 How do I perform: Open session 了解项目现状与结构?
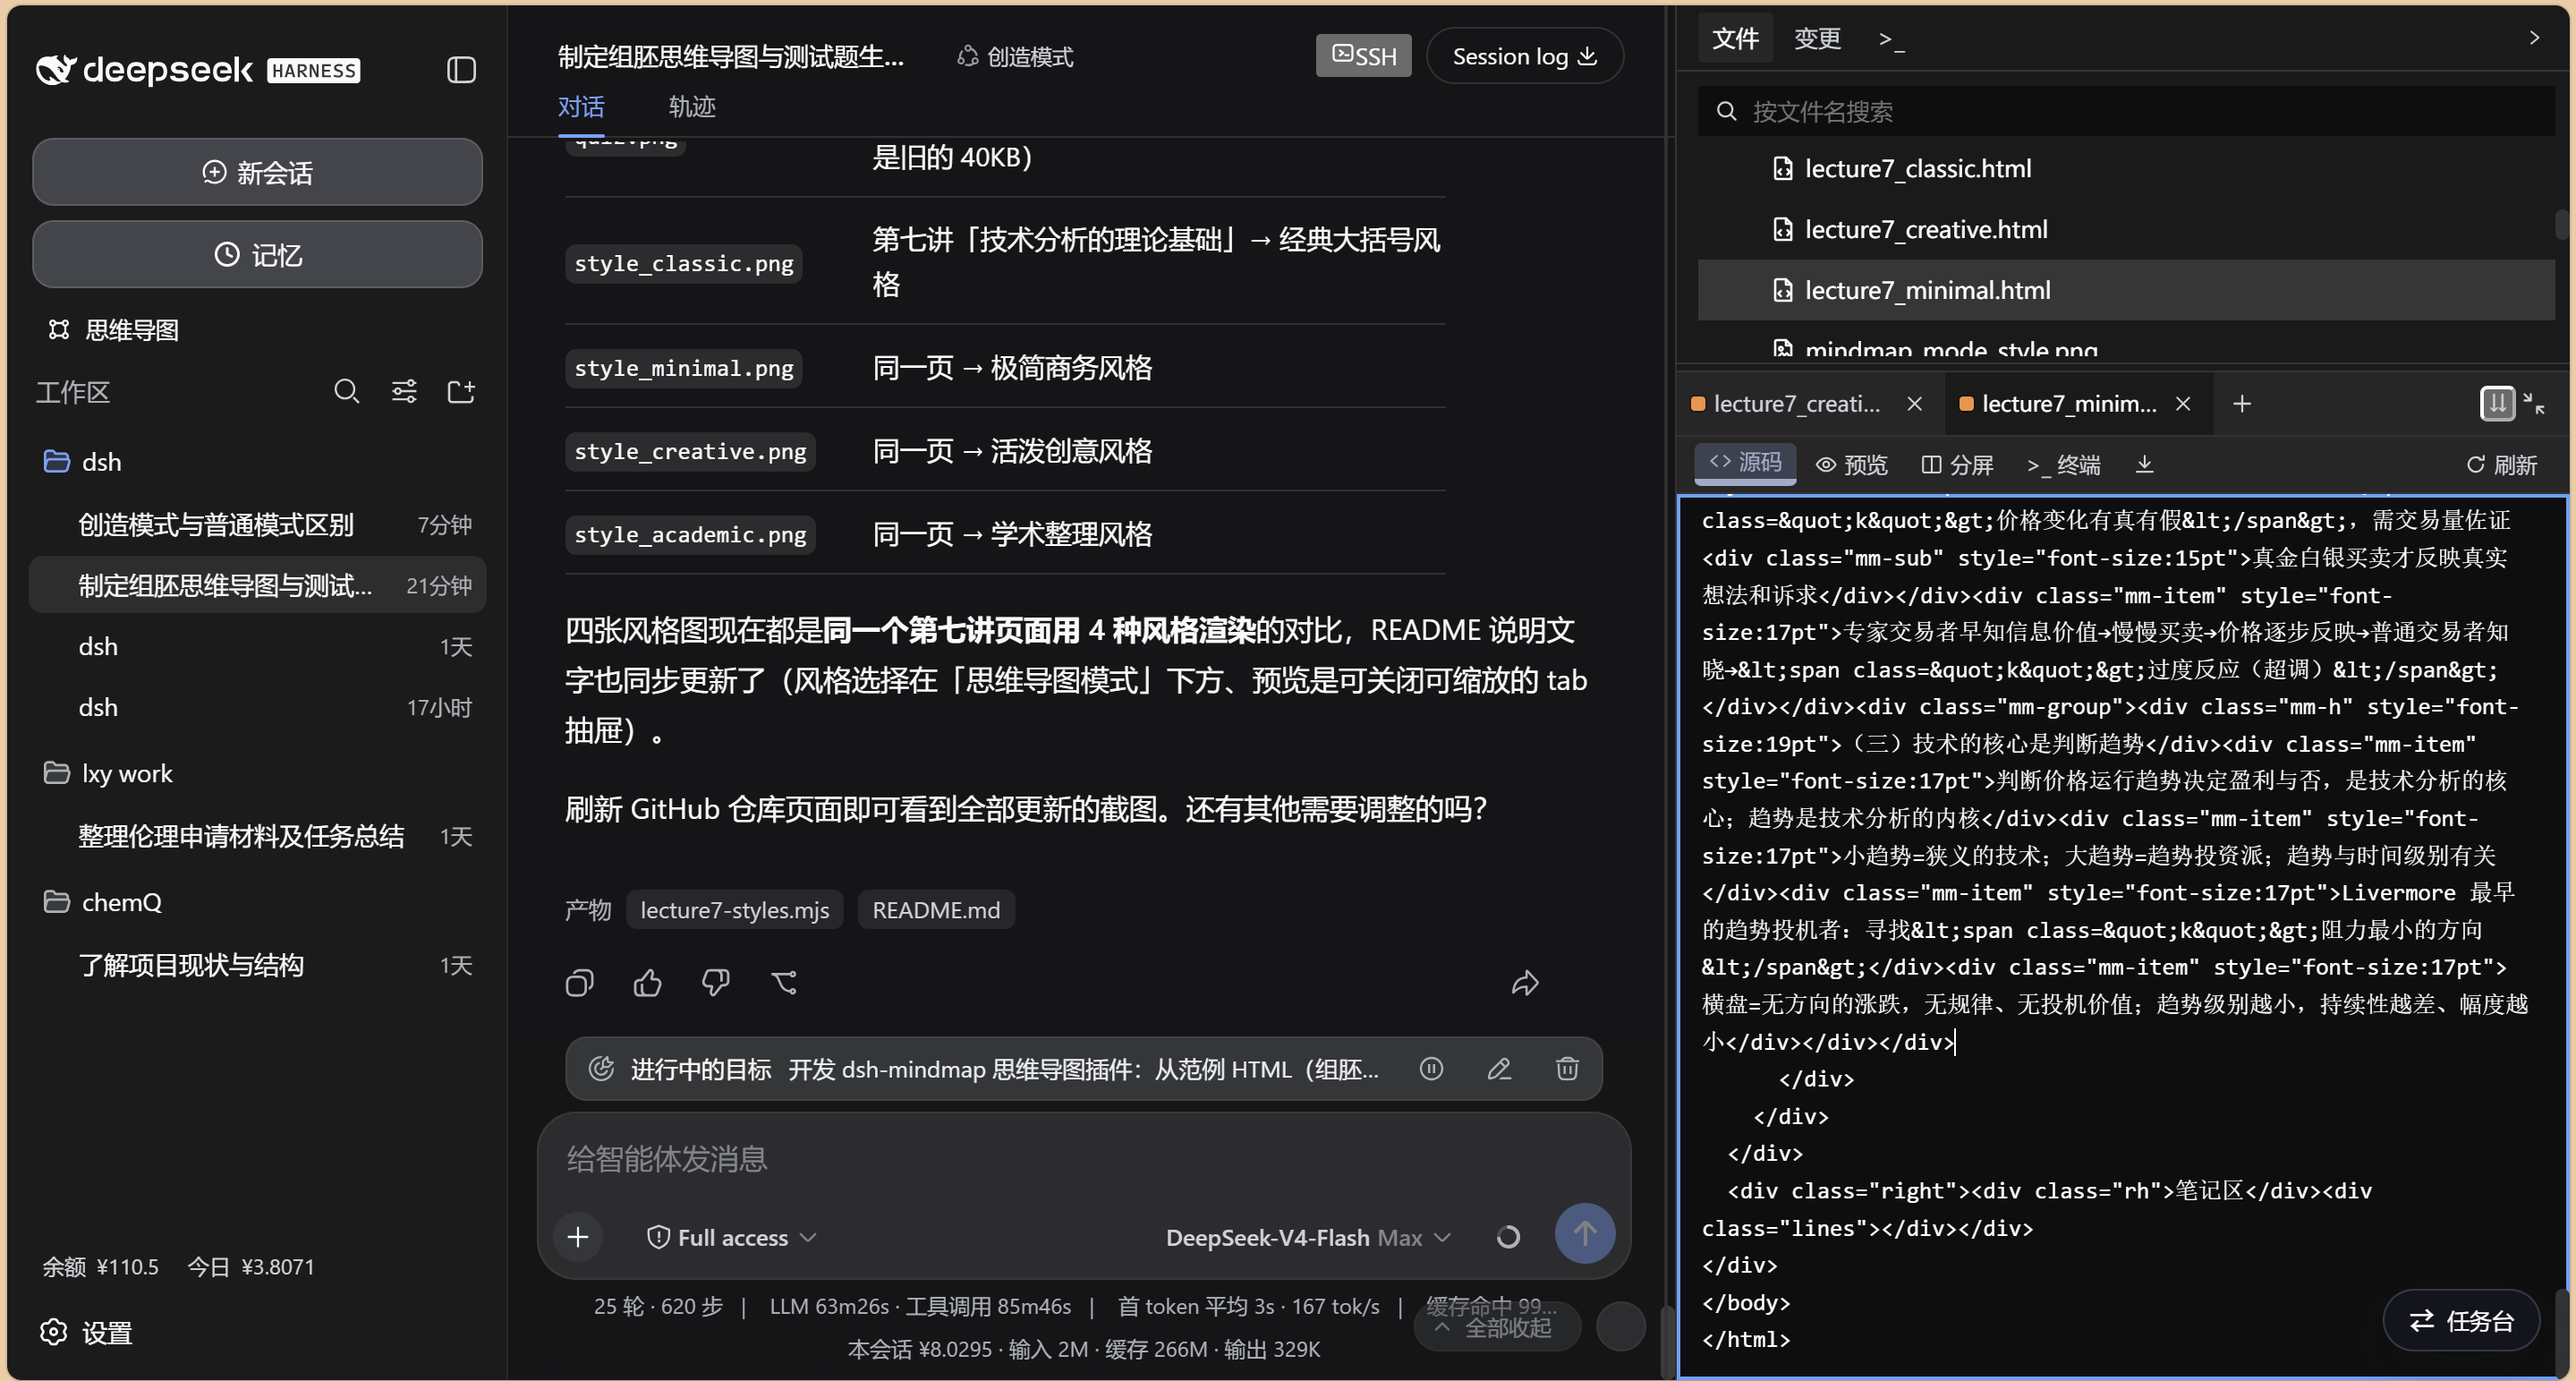click(257, 966)
